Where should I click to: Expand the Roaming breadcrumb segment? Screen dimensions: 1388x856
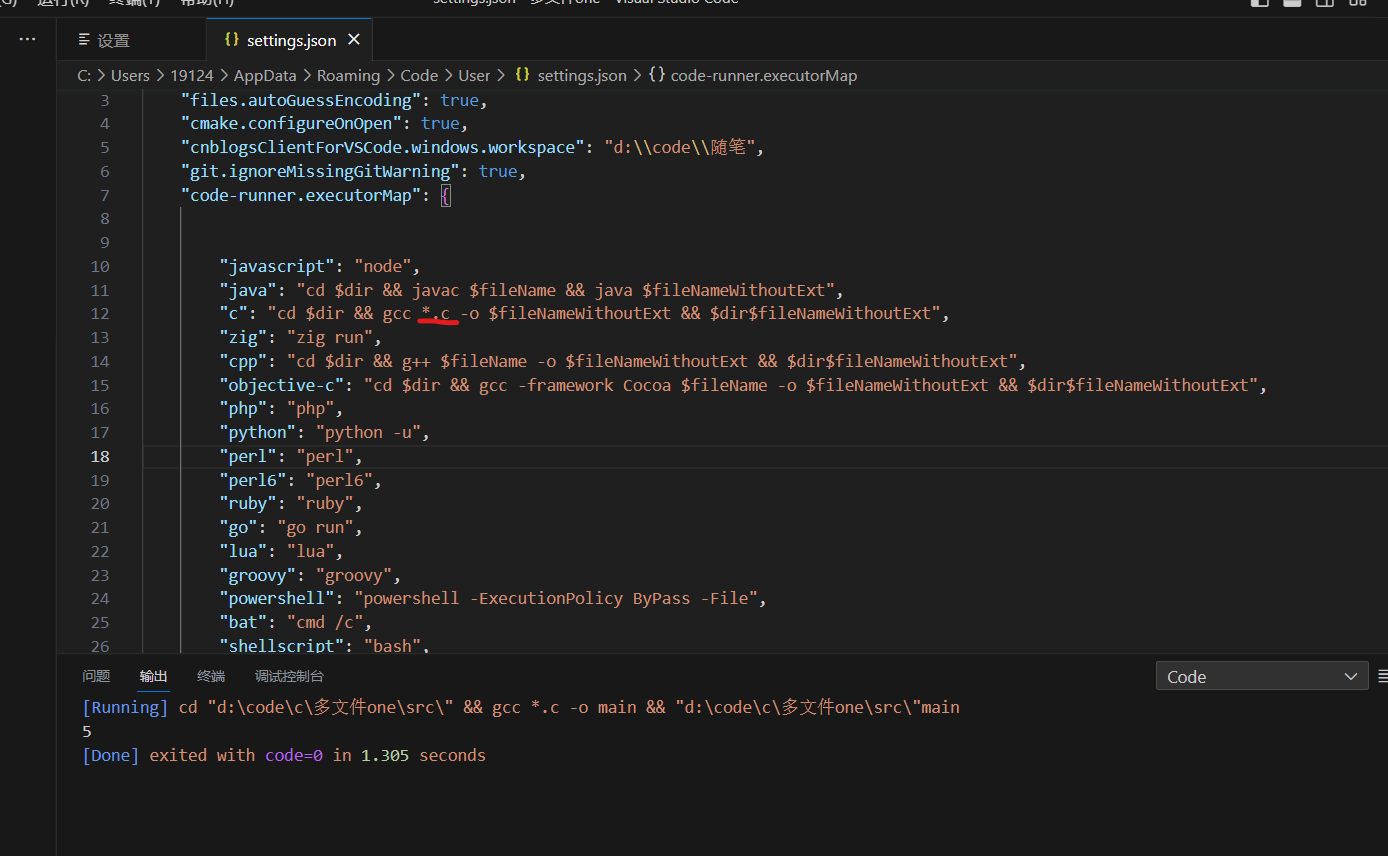click(348, 76)
